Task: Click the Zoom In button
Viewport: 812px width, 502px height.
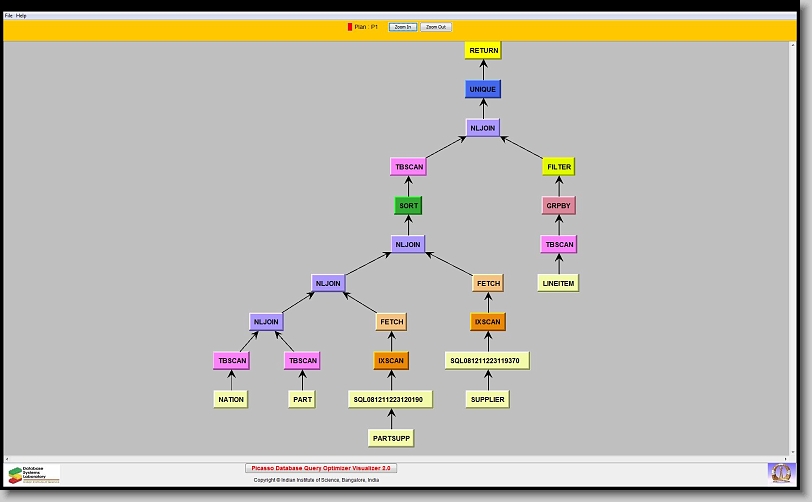Action: coord(402,27)
